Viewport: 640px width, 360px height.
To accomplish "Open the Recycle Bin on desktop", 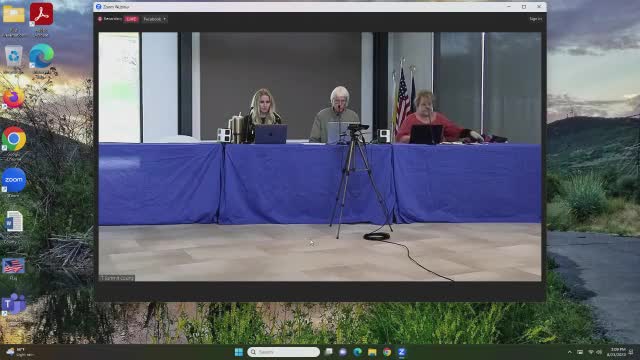I will tap(13, 56).
